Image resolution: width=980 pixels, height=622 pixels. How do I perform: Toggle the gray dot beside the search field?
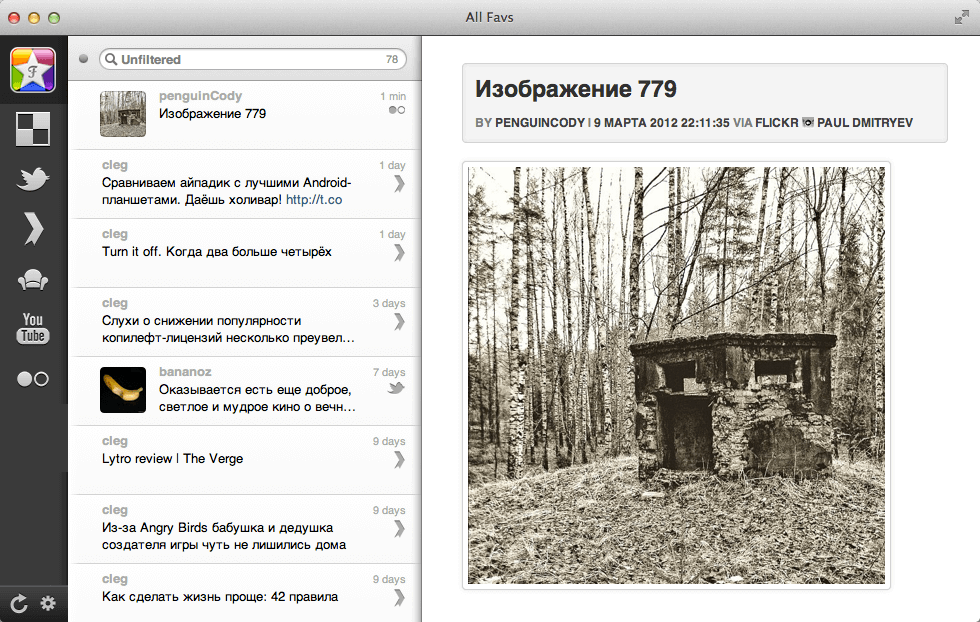(83, 59)
